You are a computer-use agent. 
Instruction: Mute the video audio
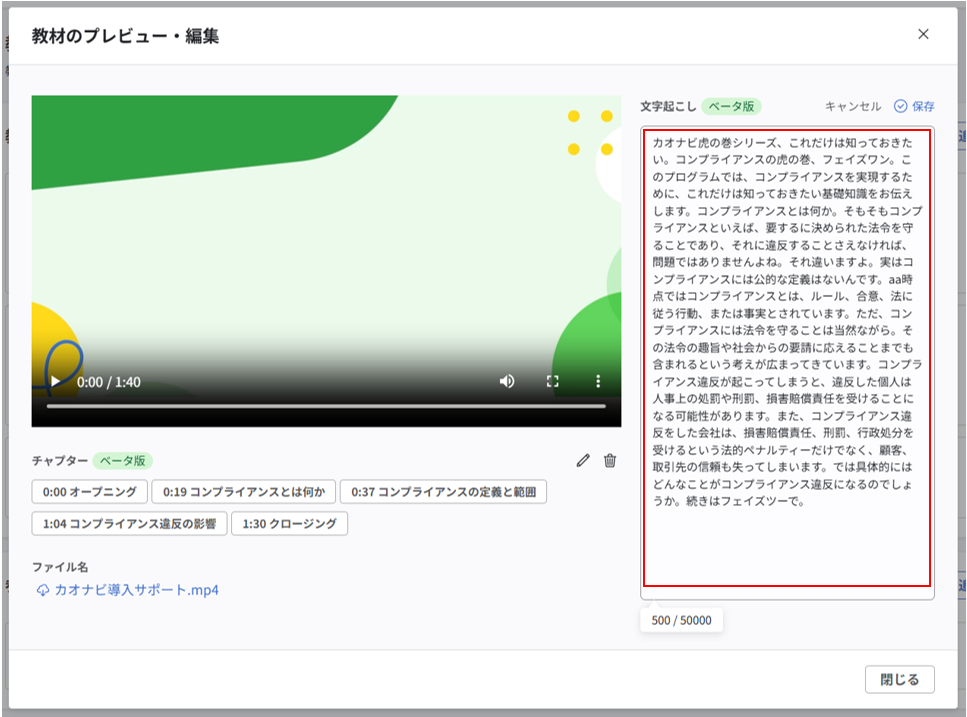pos(508,381)
